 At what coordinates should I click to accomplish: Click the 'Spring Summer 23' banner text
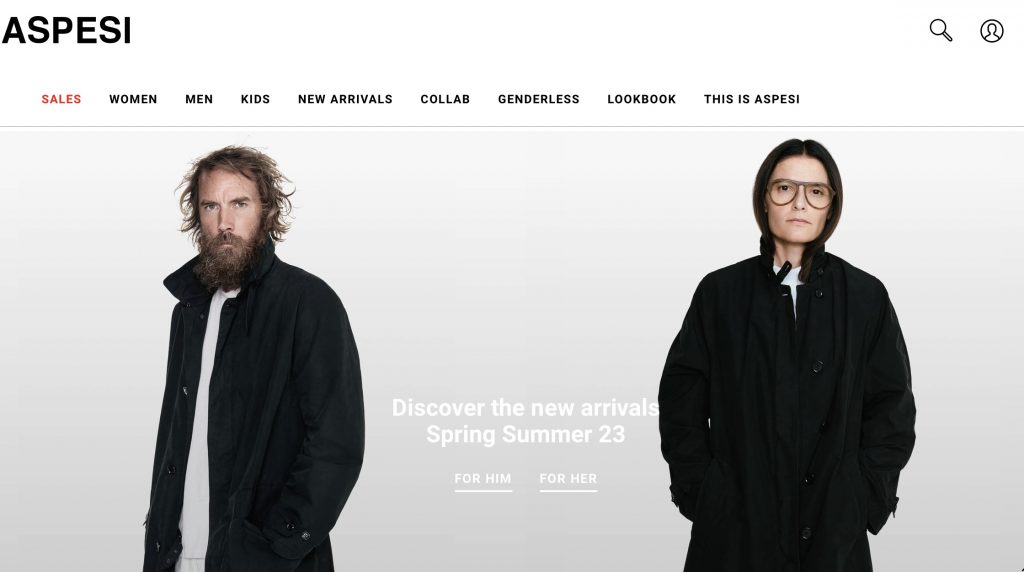pos(526,435)
